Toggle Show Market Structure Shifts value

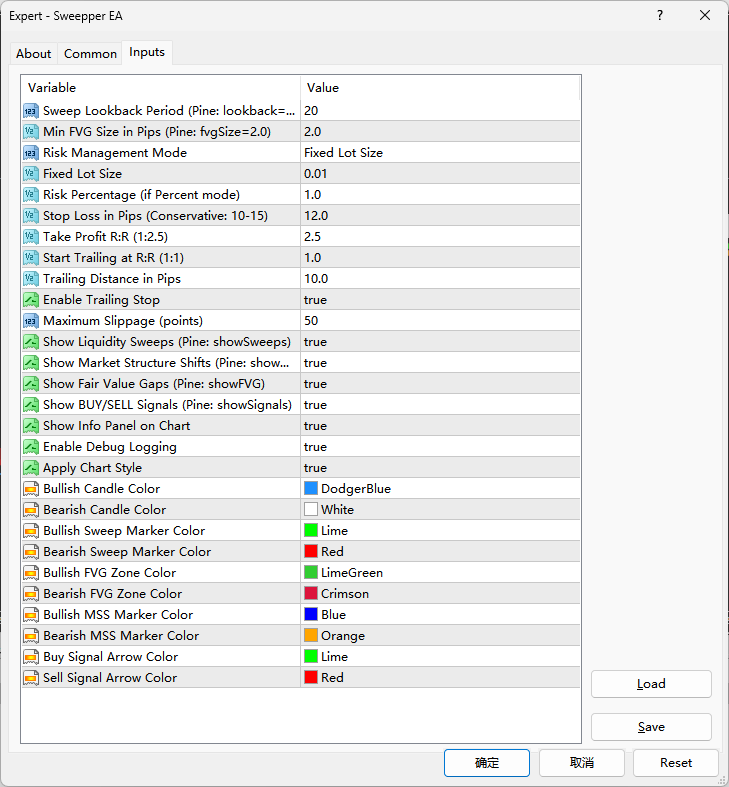point(440,363)
